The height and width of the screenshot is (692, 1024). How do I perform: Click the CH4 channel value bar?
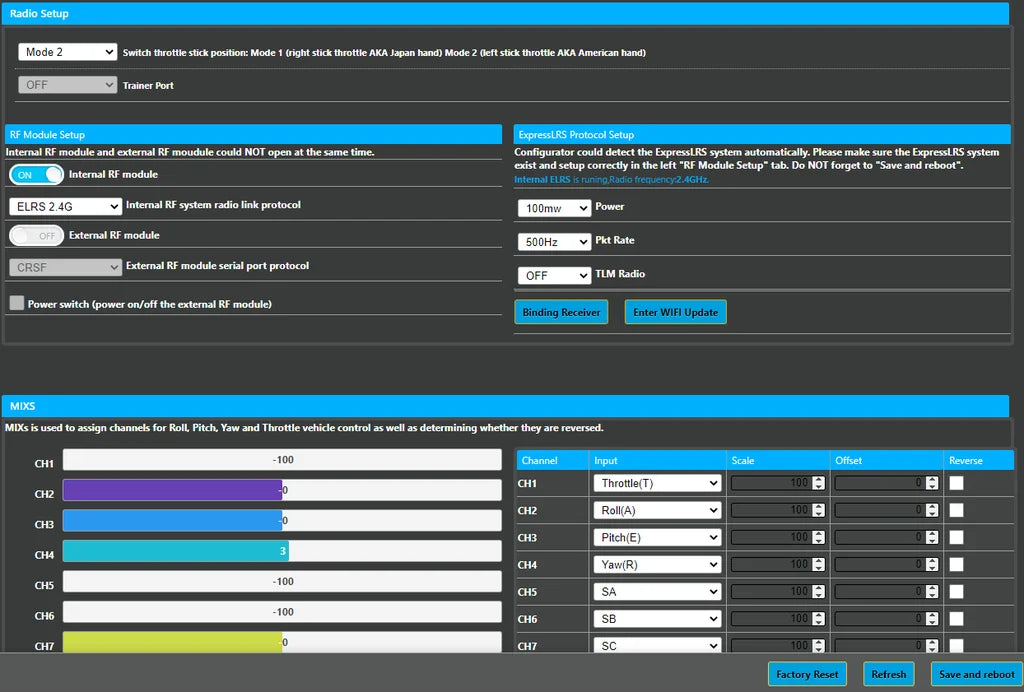282,551
